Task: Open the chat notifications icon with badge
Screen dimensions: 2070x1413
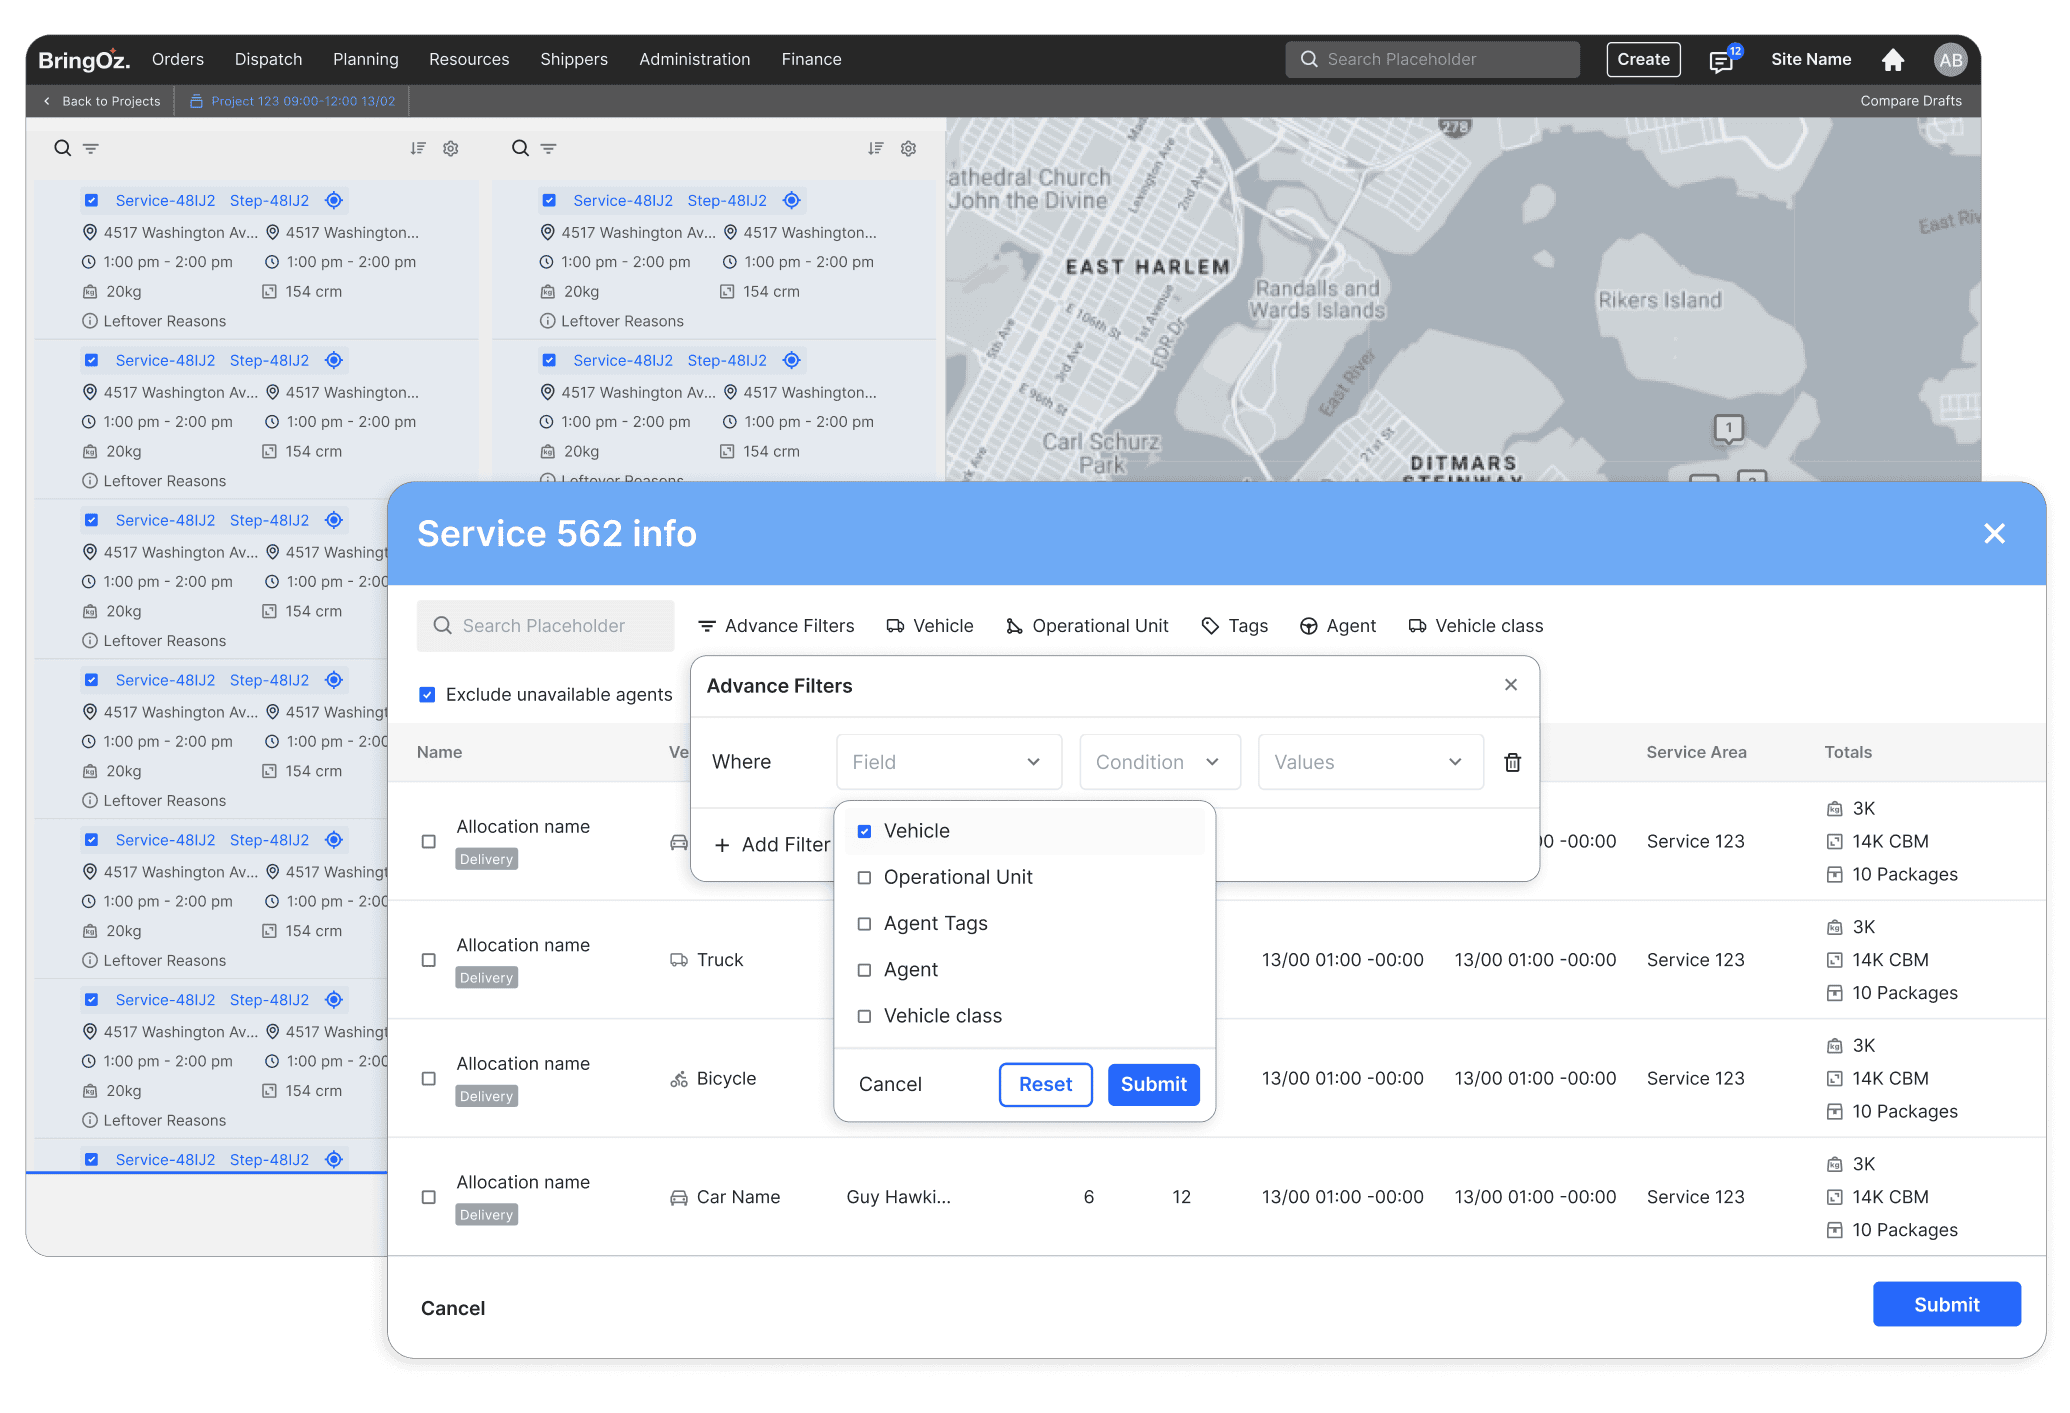Action: click(1723, 60)
